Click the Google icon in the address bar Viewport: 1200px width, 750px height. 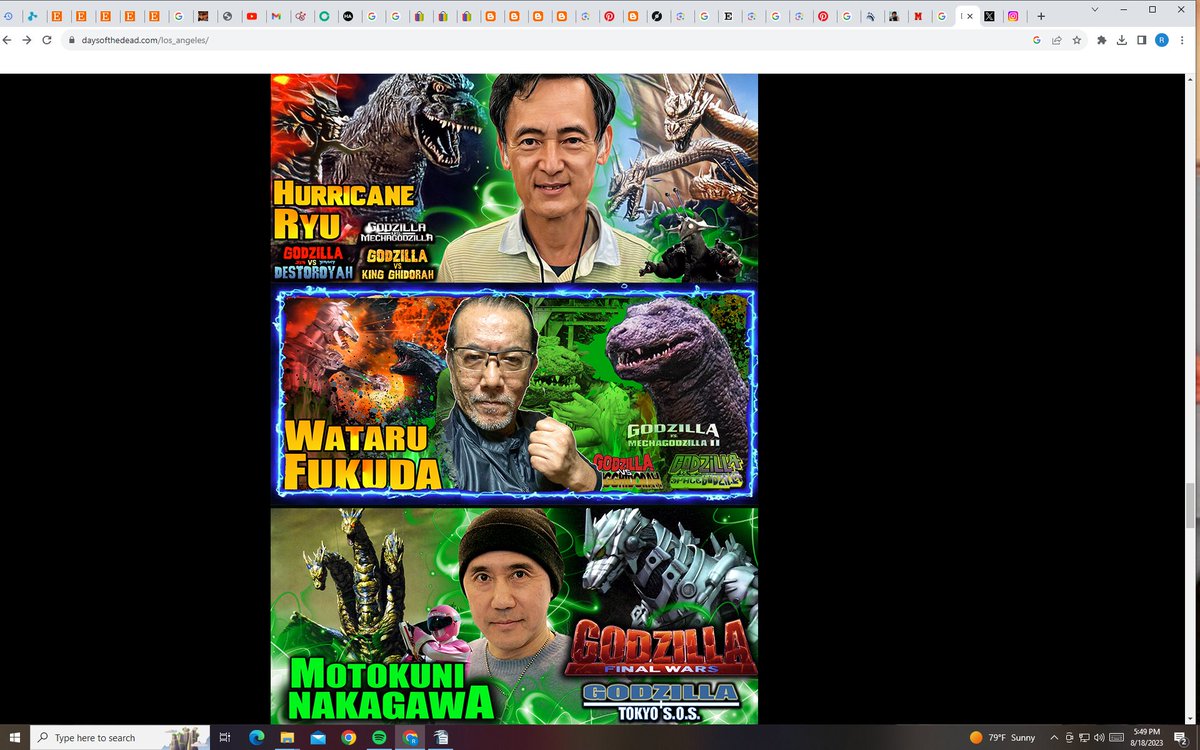click(1037, 40)
